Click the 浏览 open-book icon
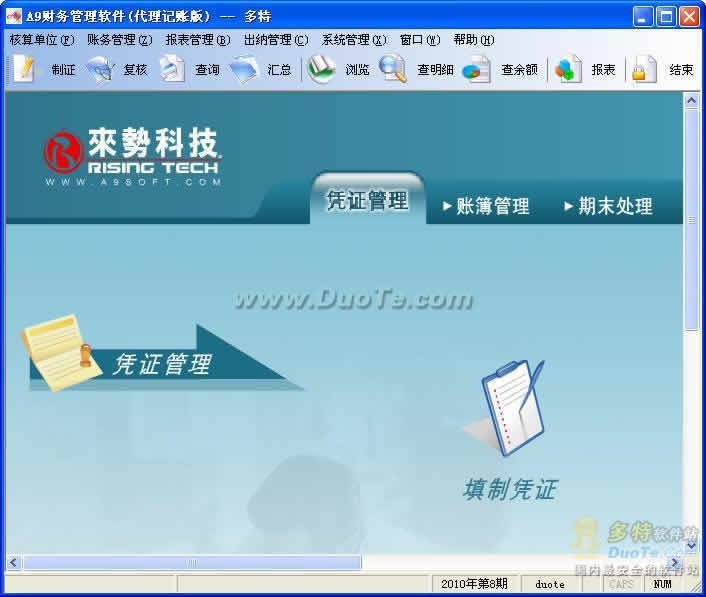706x597 pixels. (321, 69)
